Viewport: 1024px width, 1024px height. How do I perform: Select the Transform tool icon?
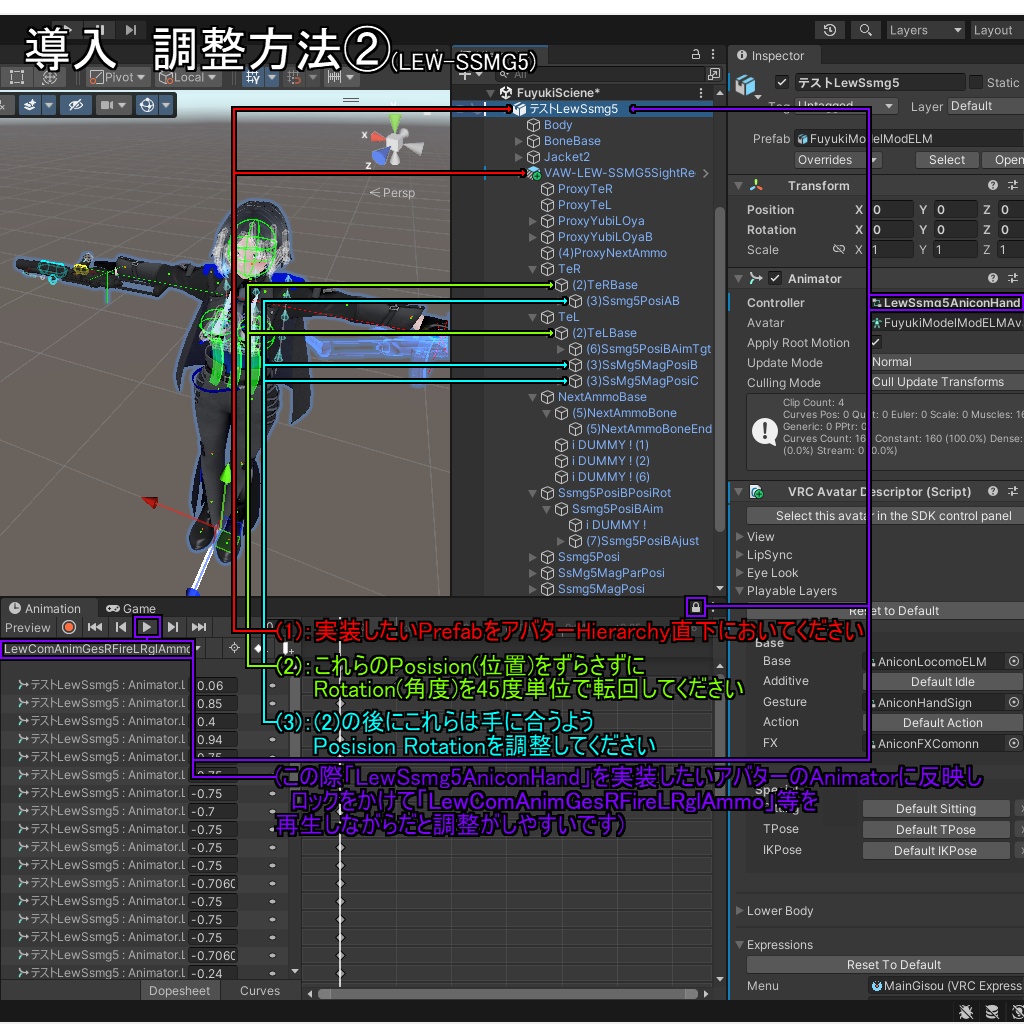(x=49, y=77)
